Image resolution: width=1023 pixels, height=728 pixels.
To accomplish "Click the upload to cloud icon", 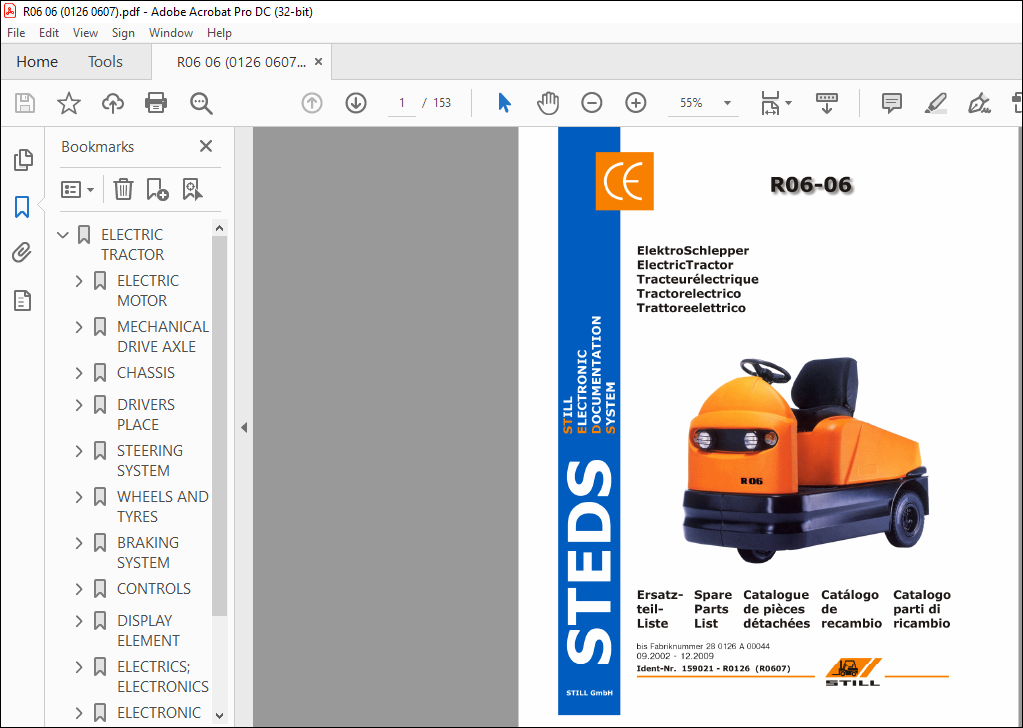I will click(113, 103).
